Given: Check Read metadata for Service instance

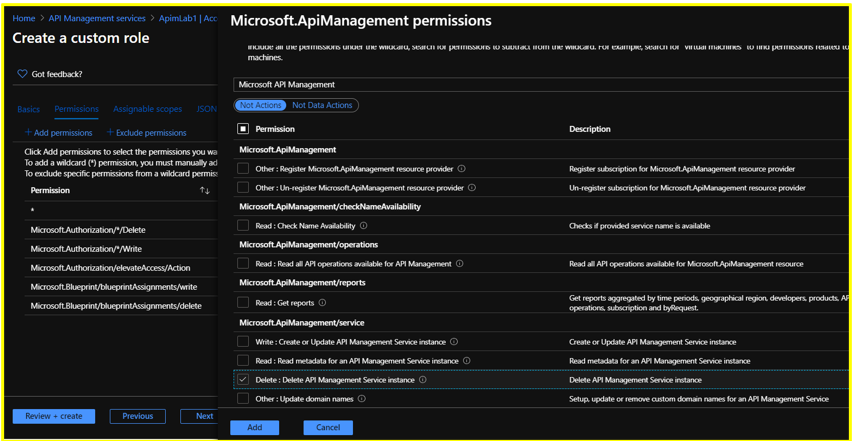Looking at the screenshot, I should 243,361.
